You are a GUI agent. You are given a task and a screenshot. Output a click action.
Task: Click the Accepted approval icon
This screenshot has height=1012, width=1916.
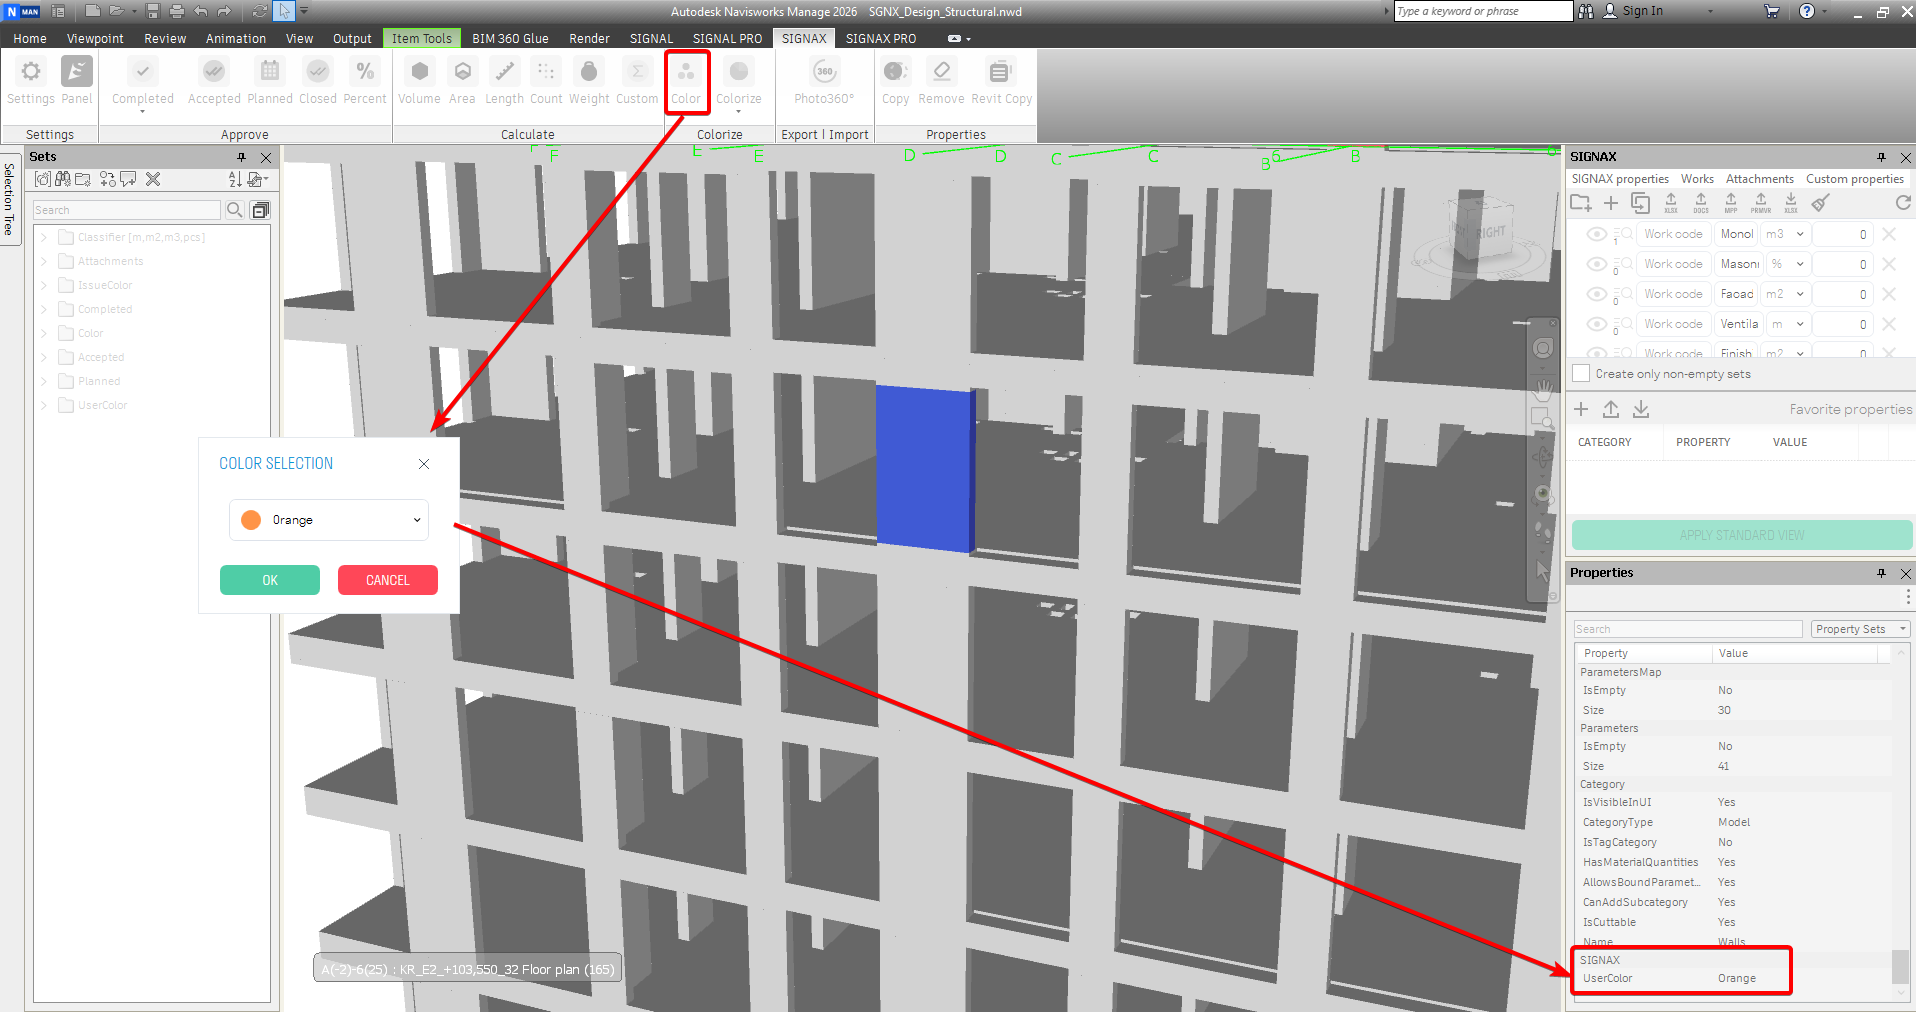click(x=214, y=72)
